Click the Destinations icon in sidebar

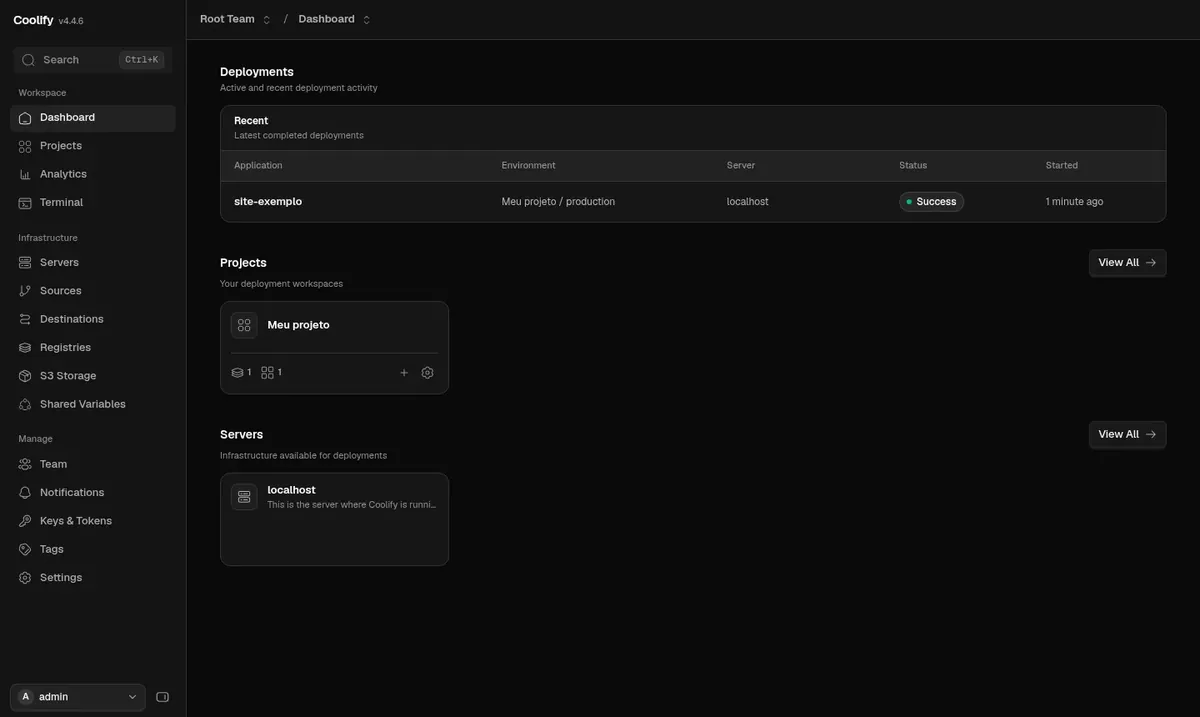coord(25,319)
